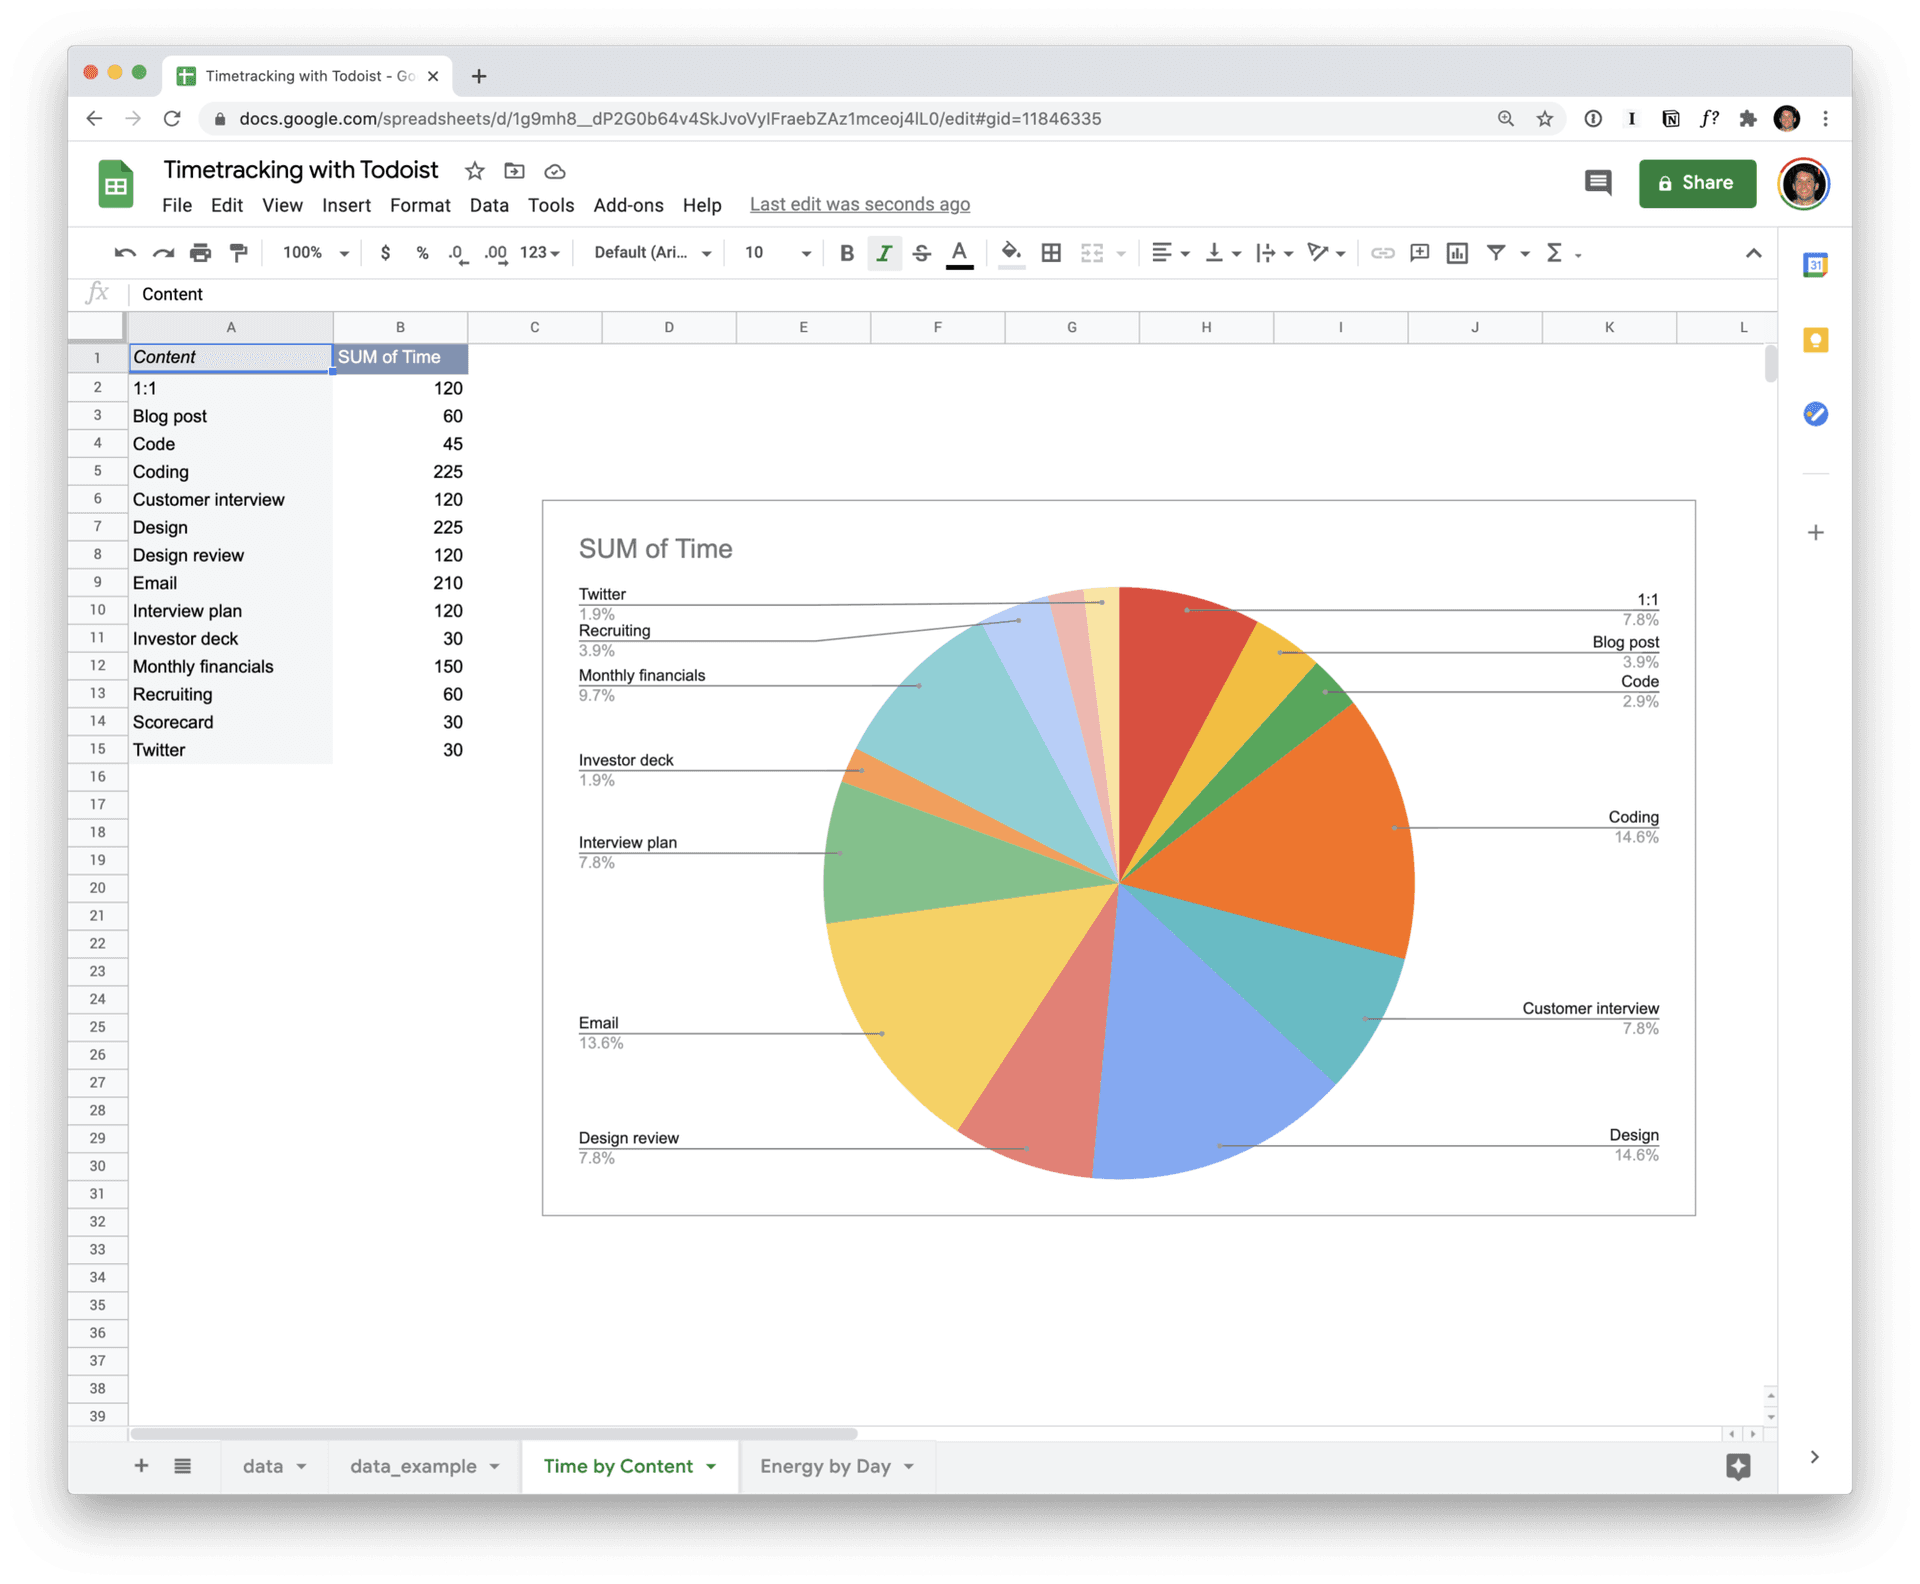Open comment history icon
Screen dimensions: 1920x1584
(1598, 183)
